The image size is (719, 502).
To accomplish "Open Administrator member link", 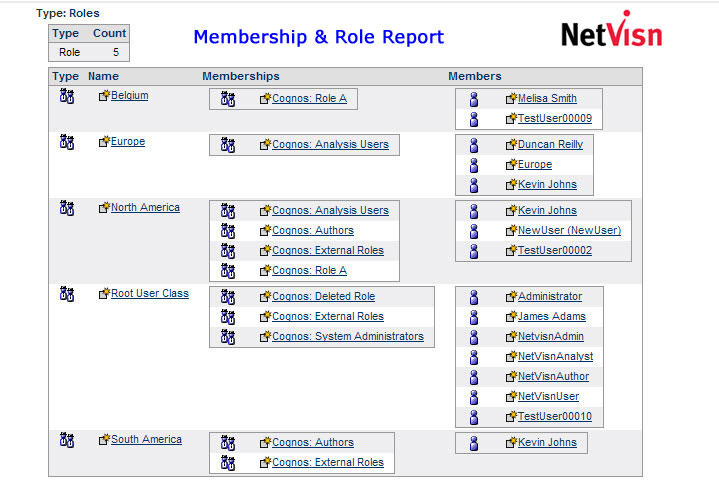I will click(550, 296).
